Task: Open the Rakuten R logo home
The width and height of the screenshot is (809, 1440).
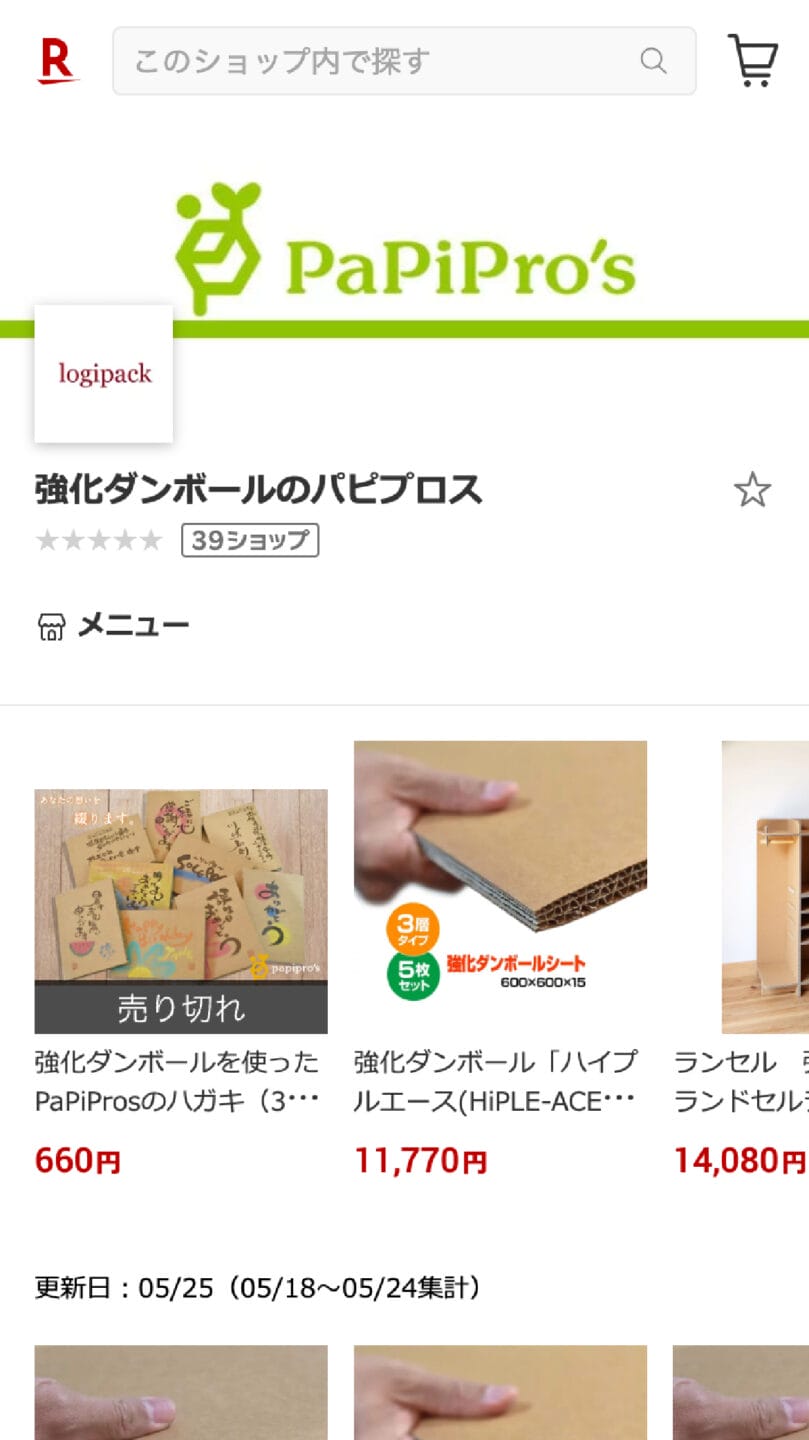Action: click(58, 61)
